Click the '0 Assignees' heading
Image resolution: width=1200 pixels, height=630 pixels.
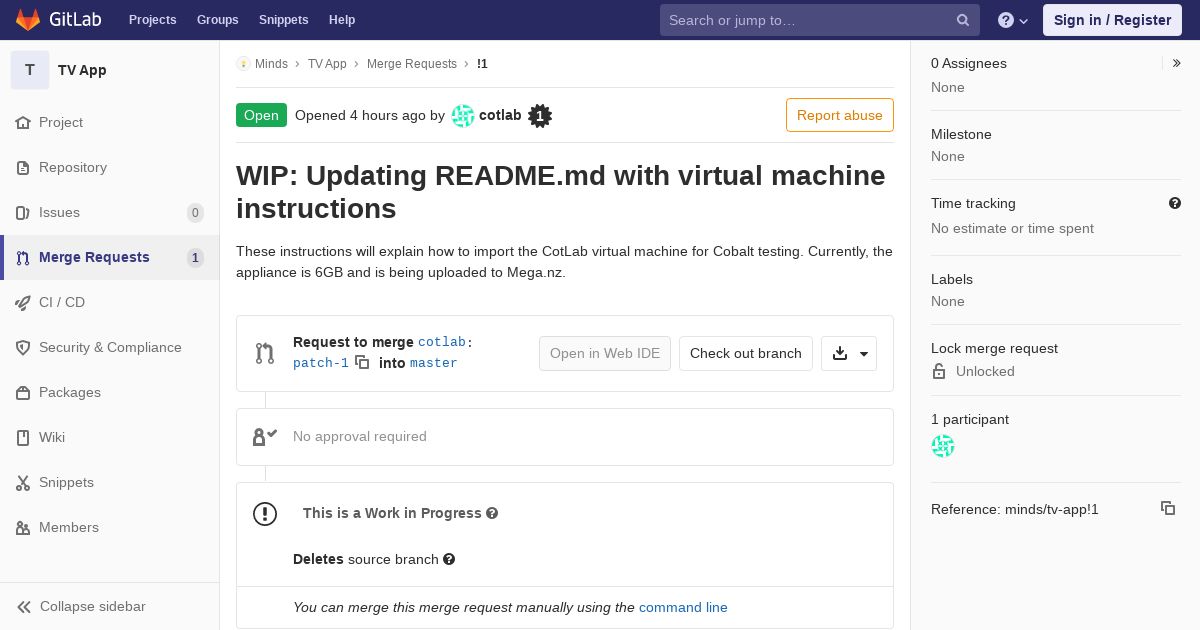click(969, 63)
